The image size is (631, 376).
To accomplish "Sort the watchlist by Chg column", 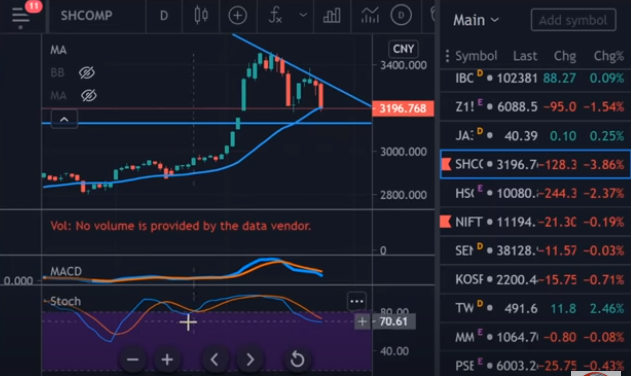I will coord(565,56).
